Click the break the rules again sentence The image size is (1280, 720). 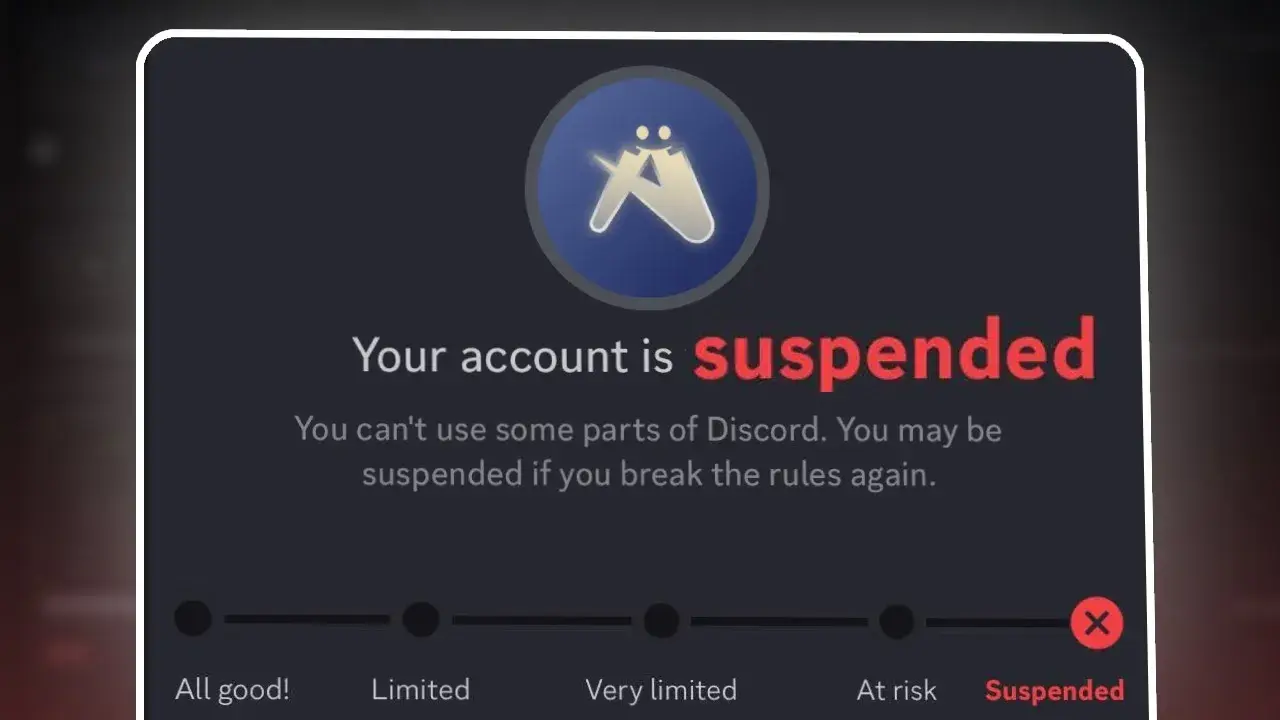pos(649,473)
